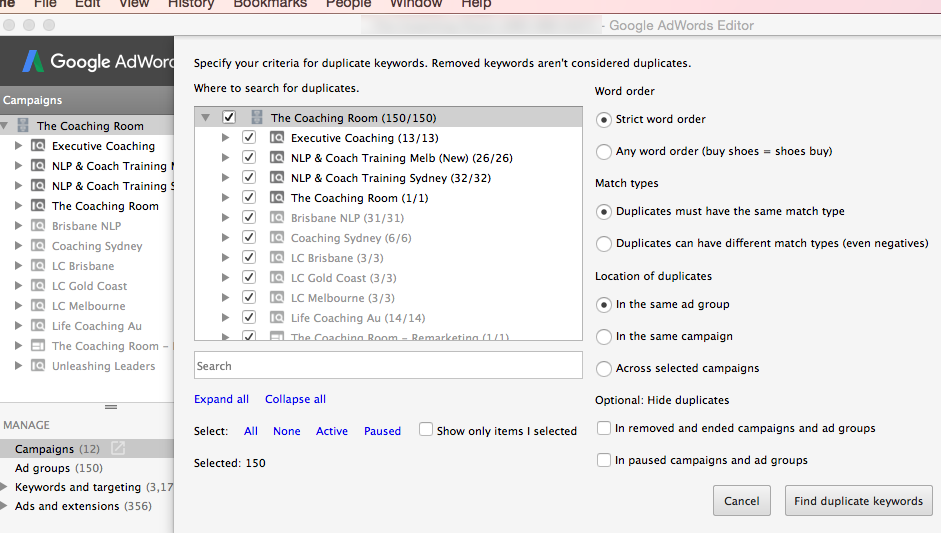This screenshot has height=533, width=941.
Task: Click the Cancel button
Action: click(x=742, y=501)
